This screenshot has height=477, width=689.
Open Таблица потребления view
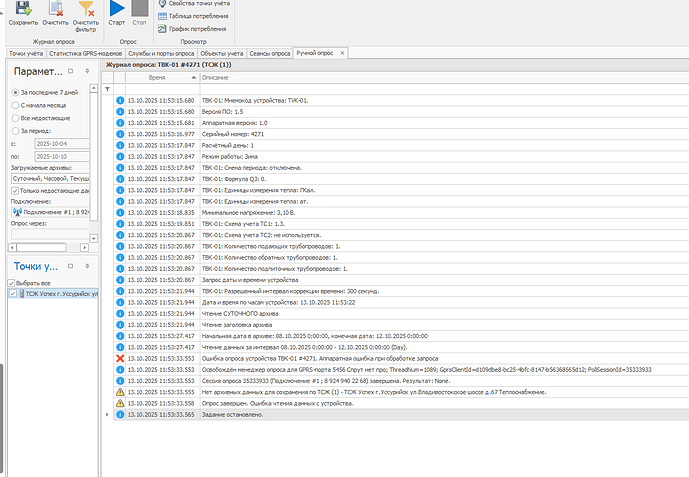point(193,16)
